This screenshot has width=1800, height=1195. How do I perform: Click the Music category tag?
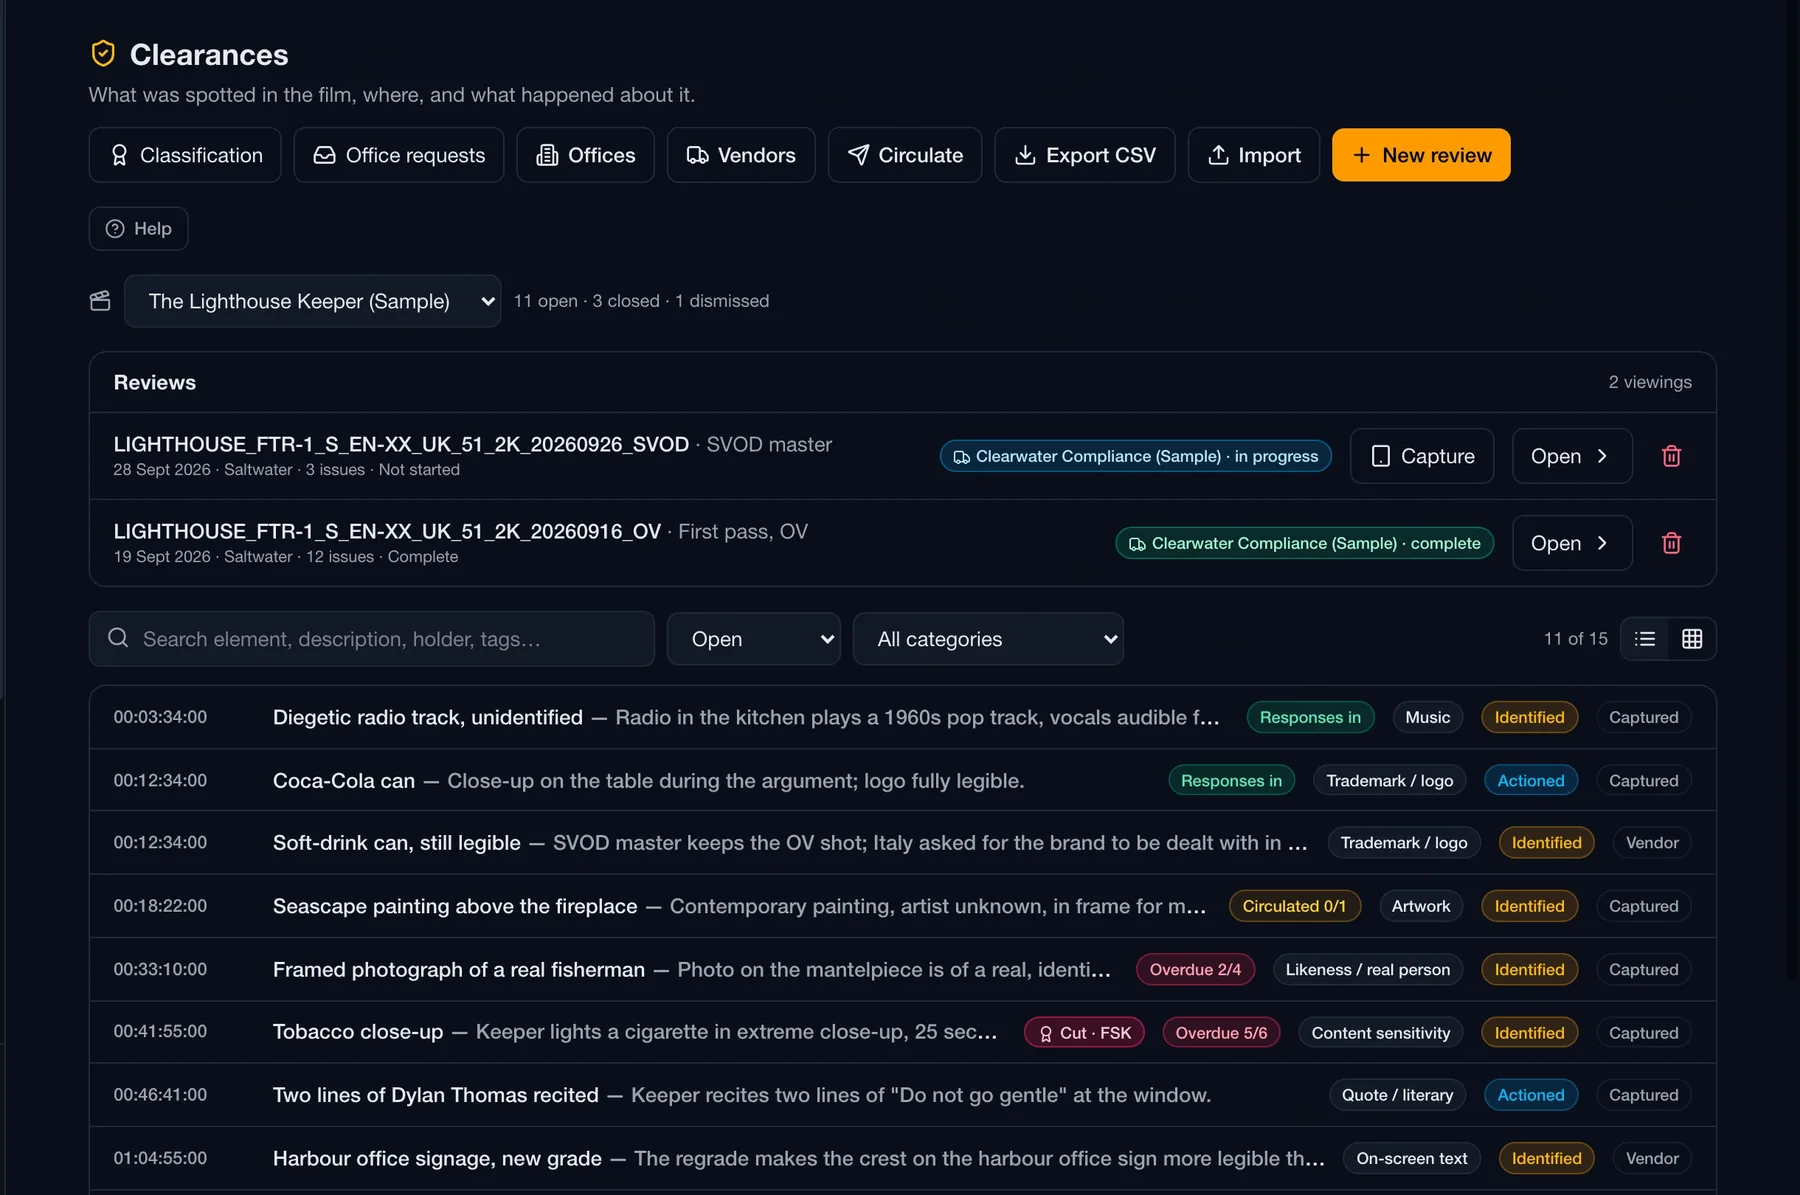point(1427,717)
